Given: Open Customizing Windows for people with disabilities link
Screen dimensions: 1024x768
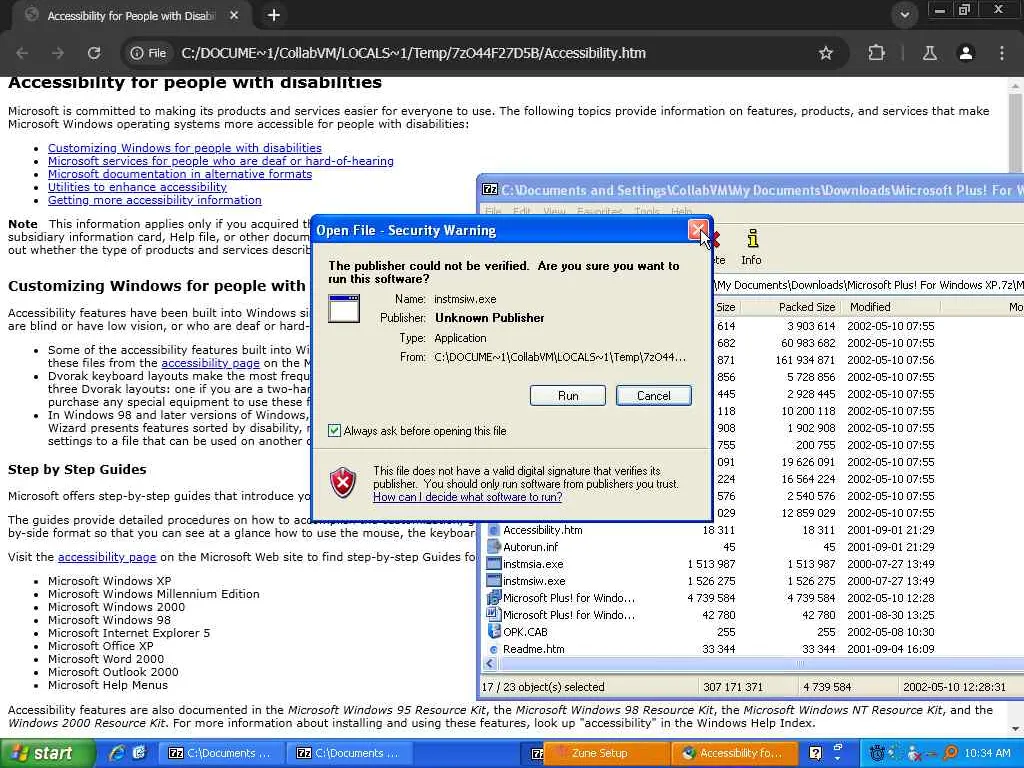Looking at the screenshot, I should (x=185, y=148).
